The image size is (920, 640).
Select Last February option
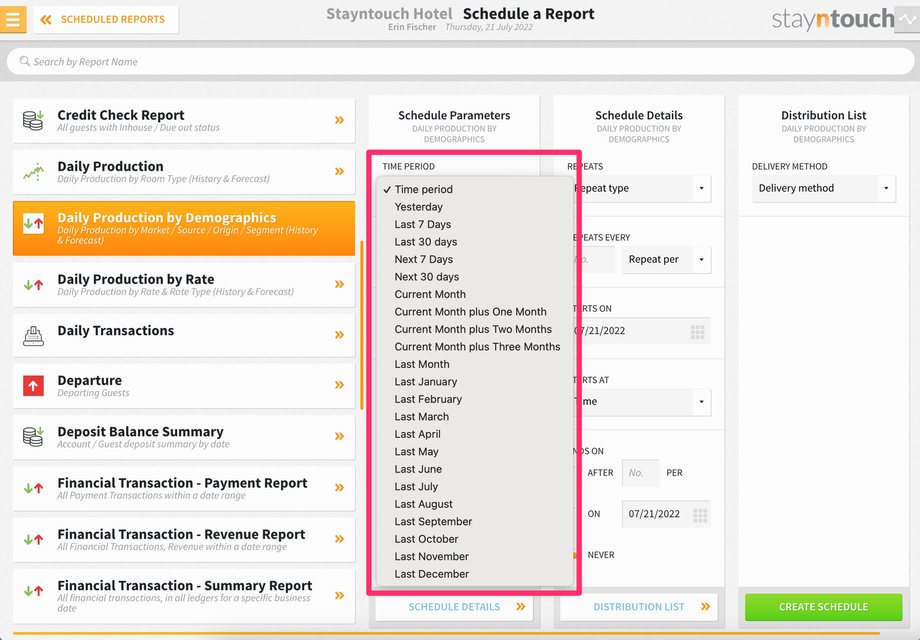[474, 399]
